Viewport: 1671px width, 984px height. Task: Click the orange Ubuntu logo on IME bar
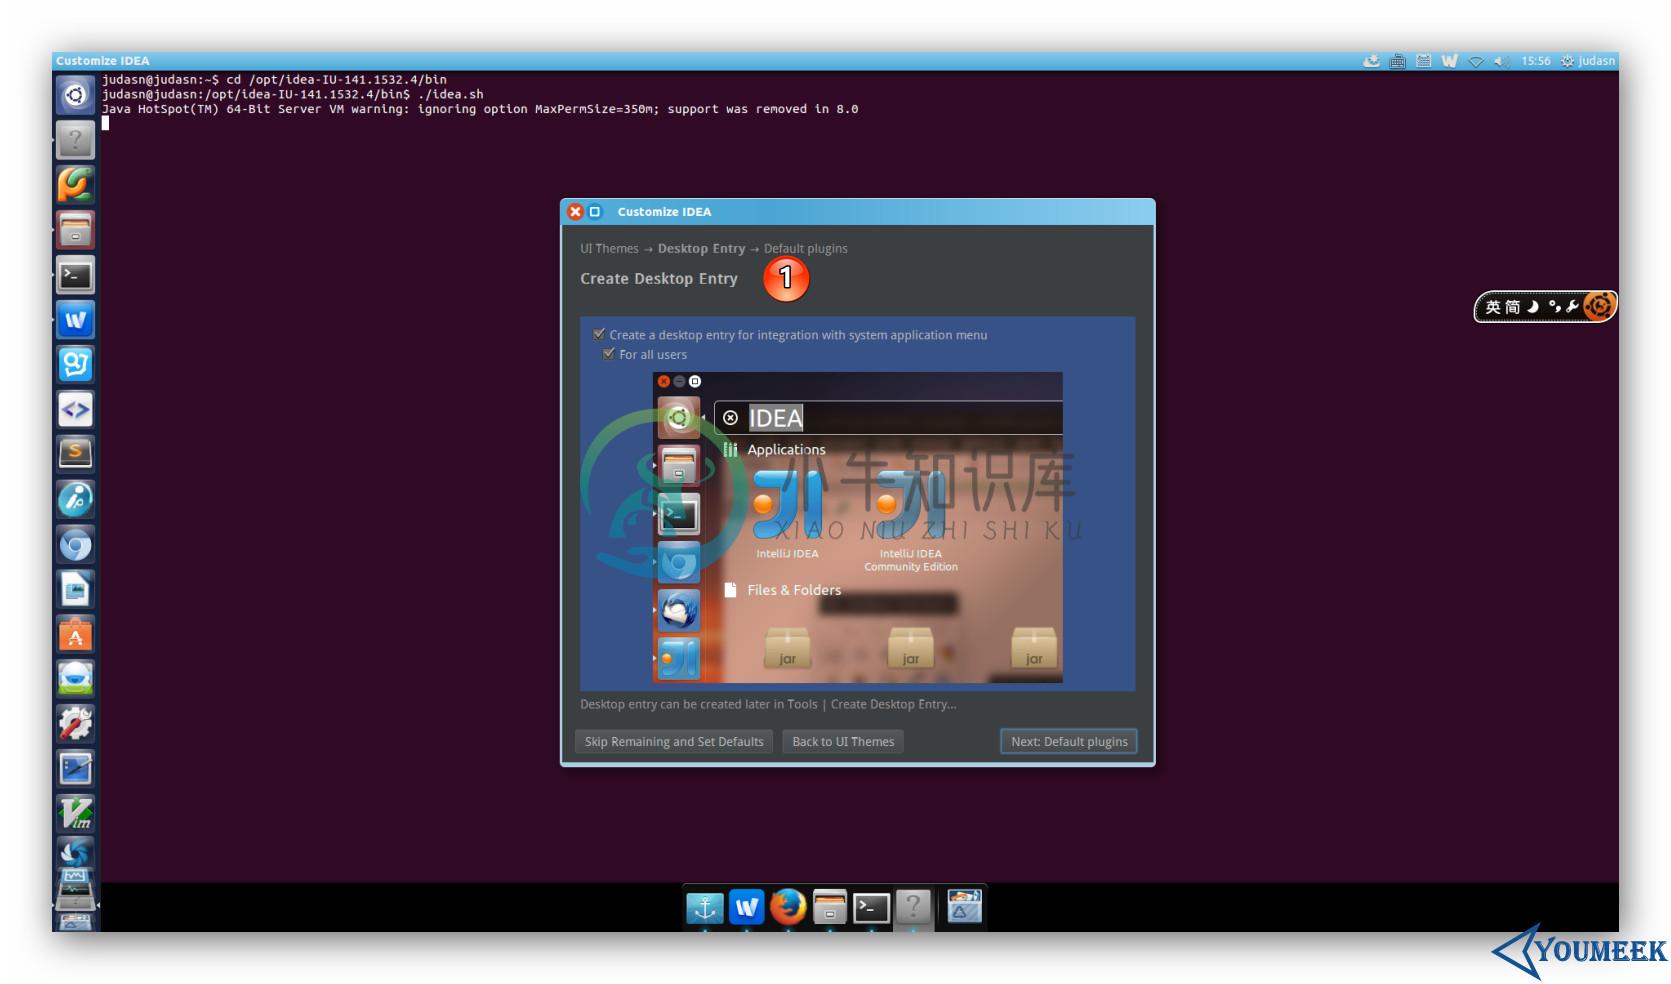pos(1599,306)
